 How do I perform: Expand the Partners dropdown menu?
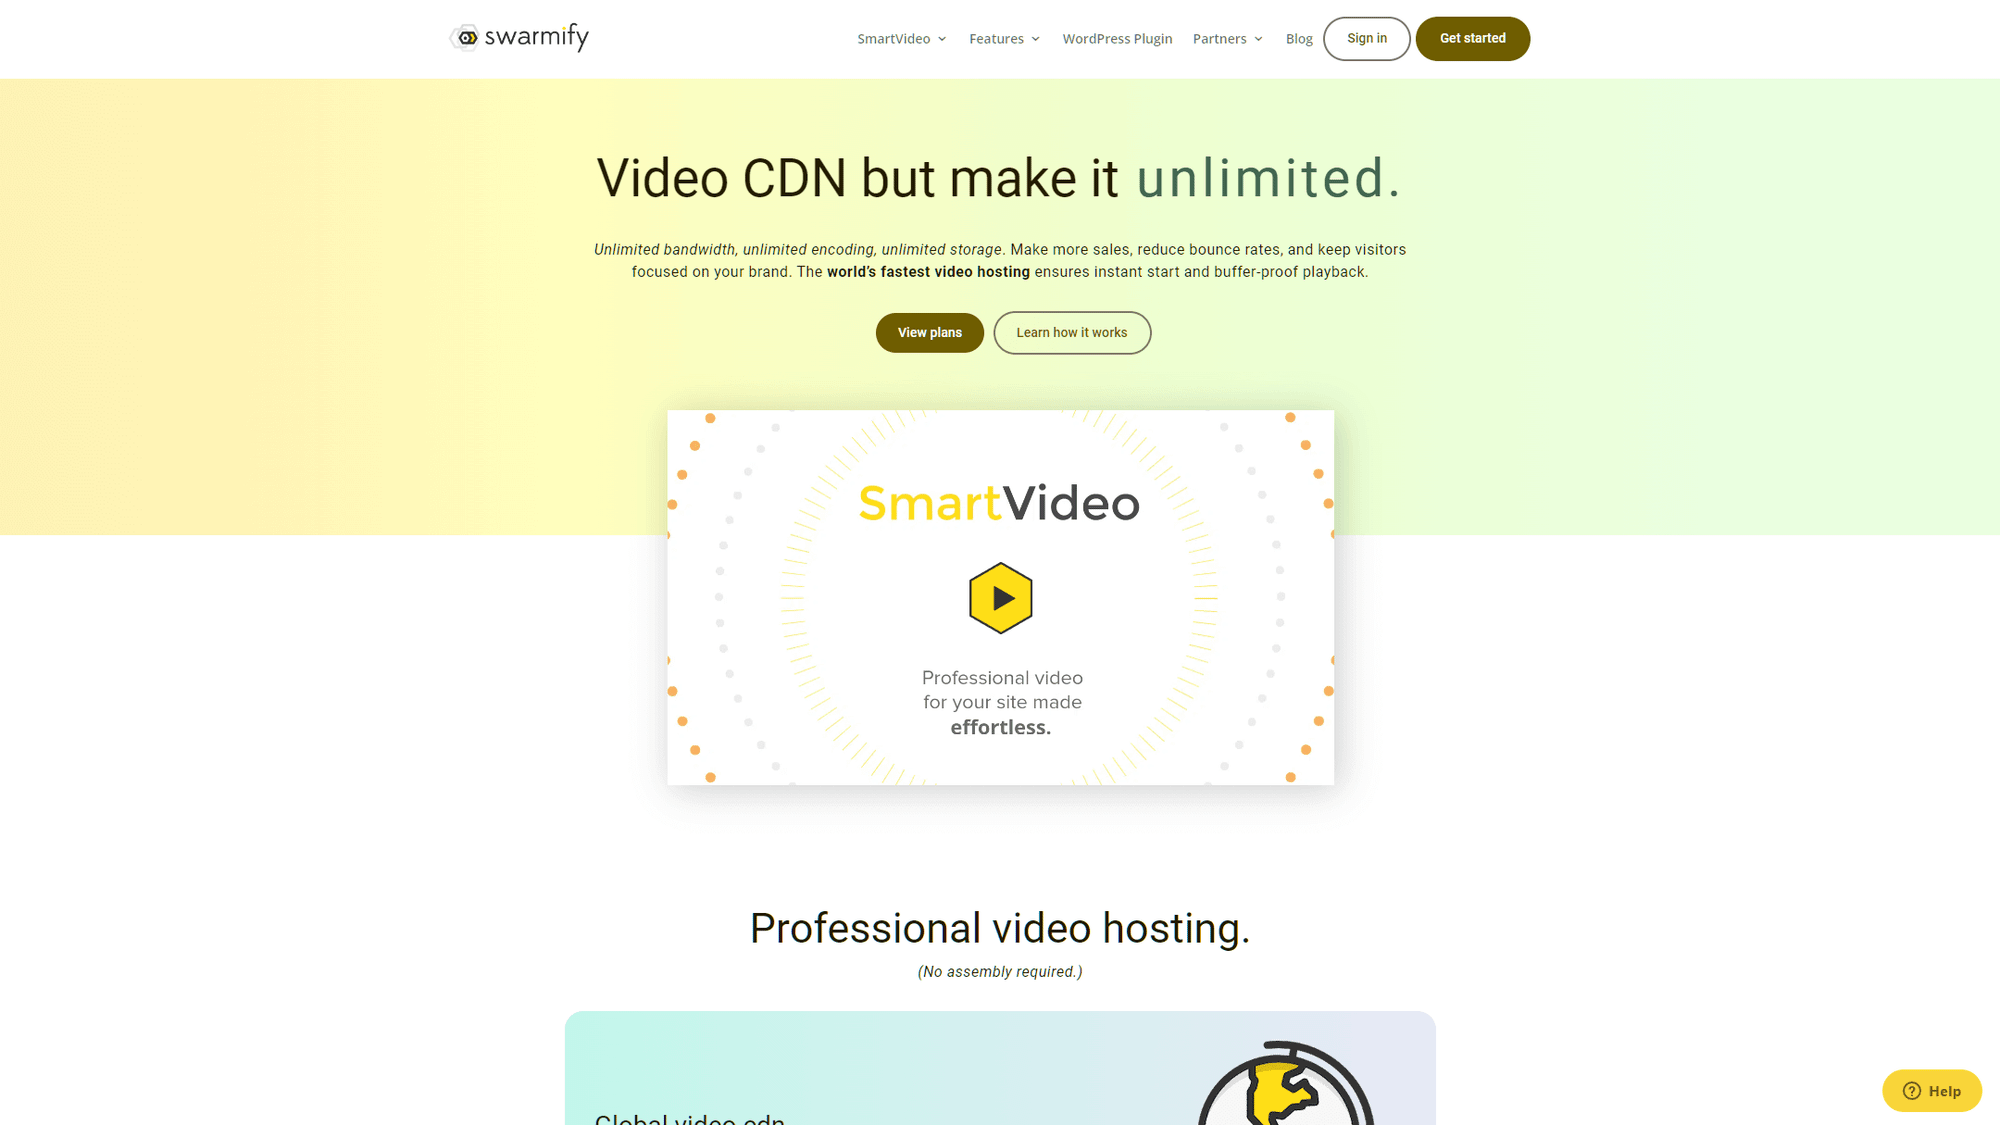(x=1227, y=38)
